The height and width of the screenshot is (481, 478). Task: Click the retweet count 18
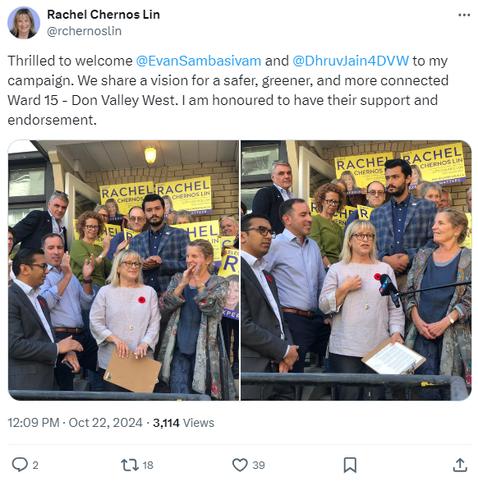point(148,465)
